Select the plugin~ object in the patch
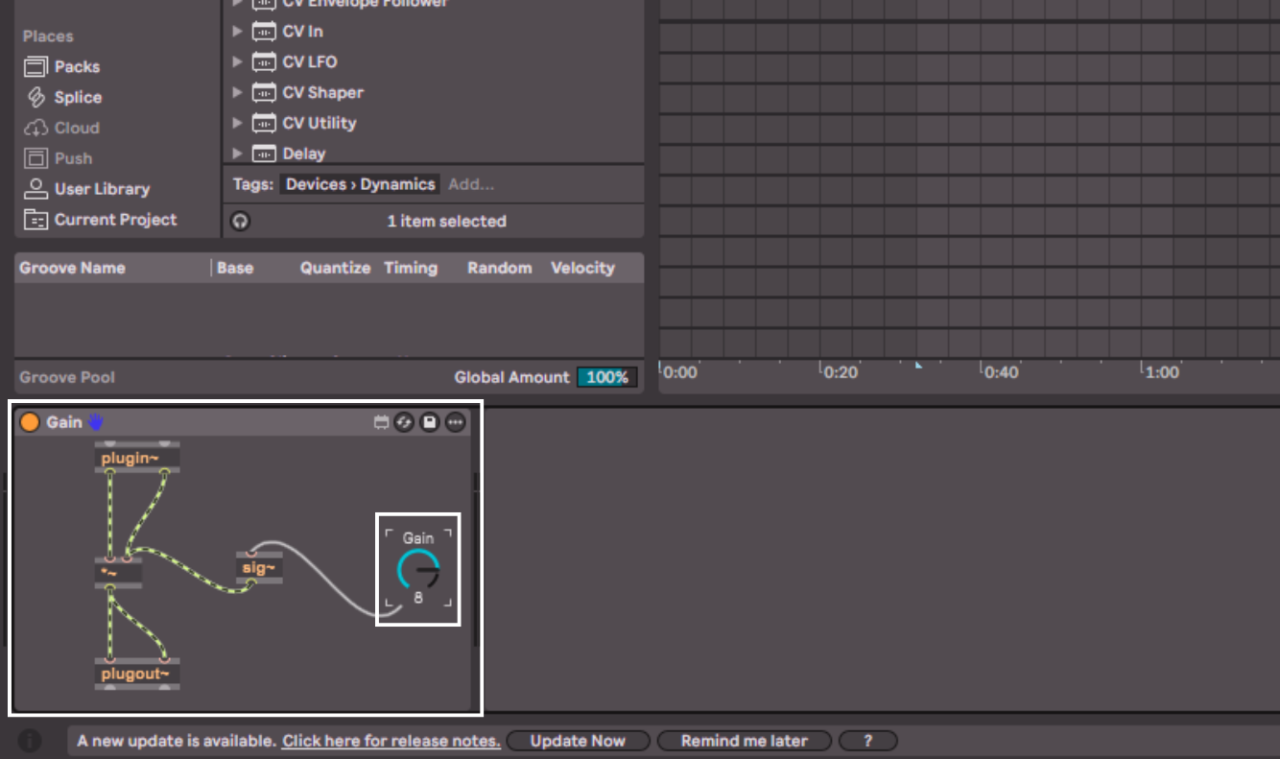 [138, 458]
